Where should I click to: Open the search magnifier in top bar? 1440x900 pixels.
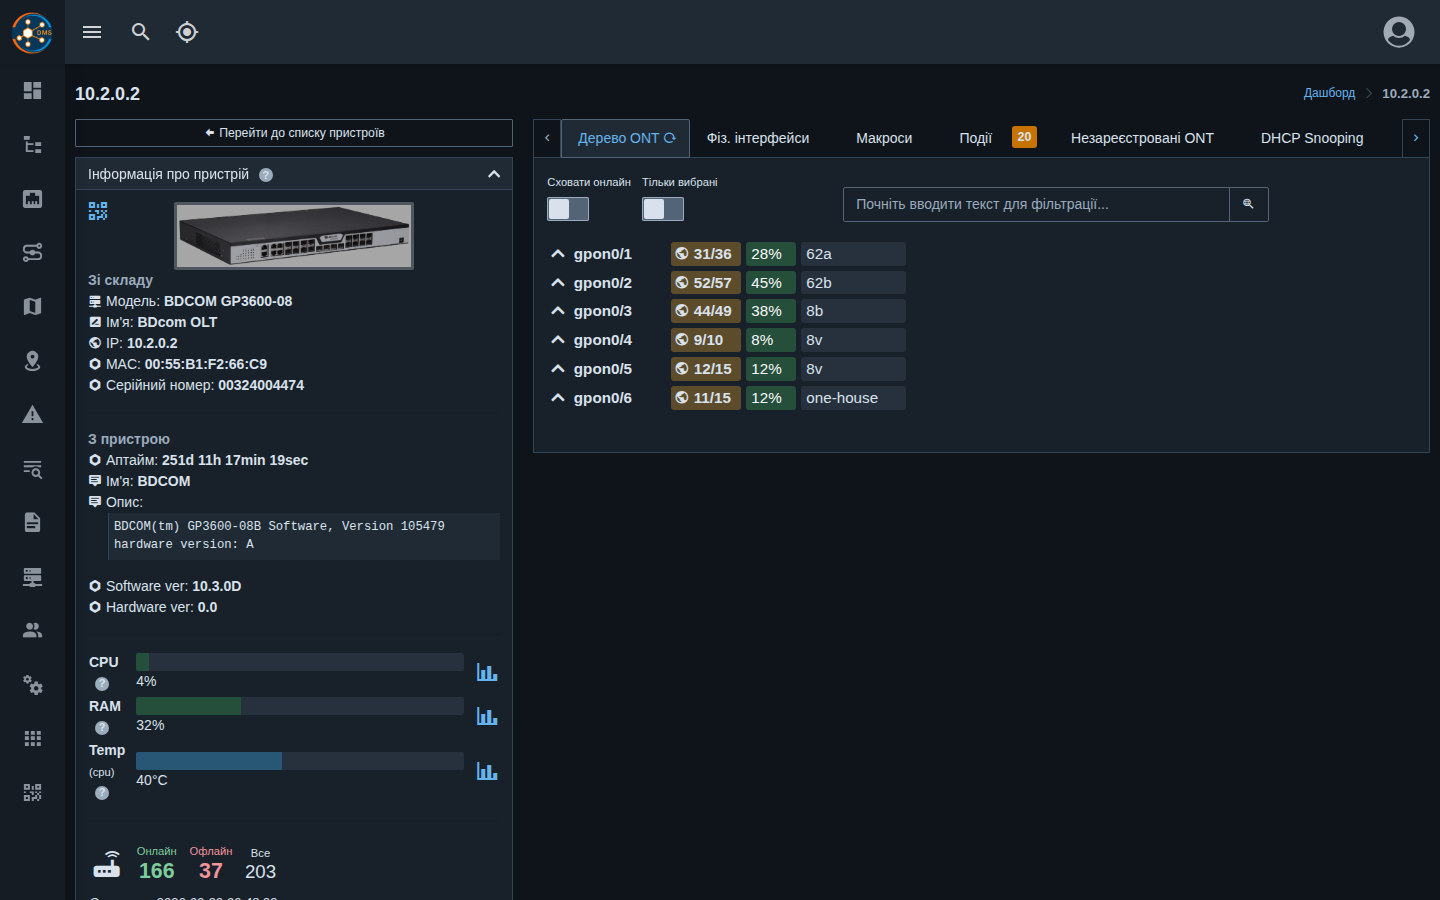coord(141,32)
